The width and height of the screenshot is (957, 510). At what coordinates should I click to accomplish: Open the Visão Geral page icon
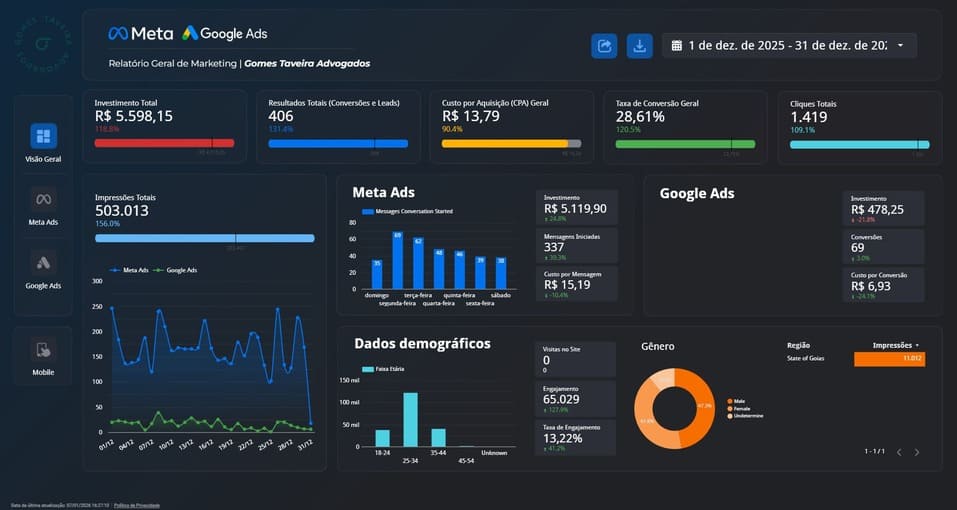tap(44, 136)
